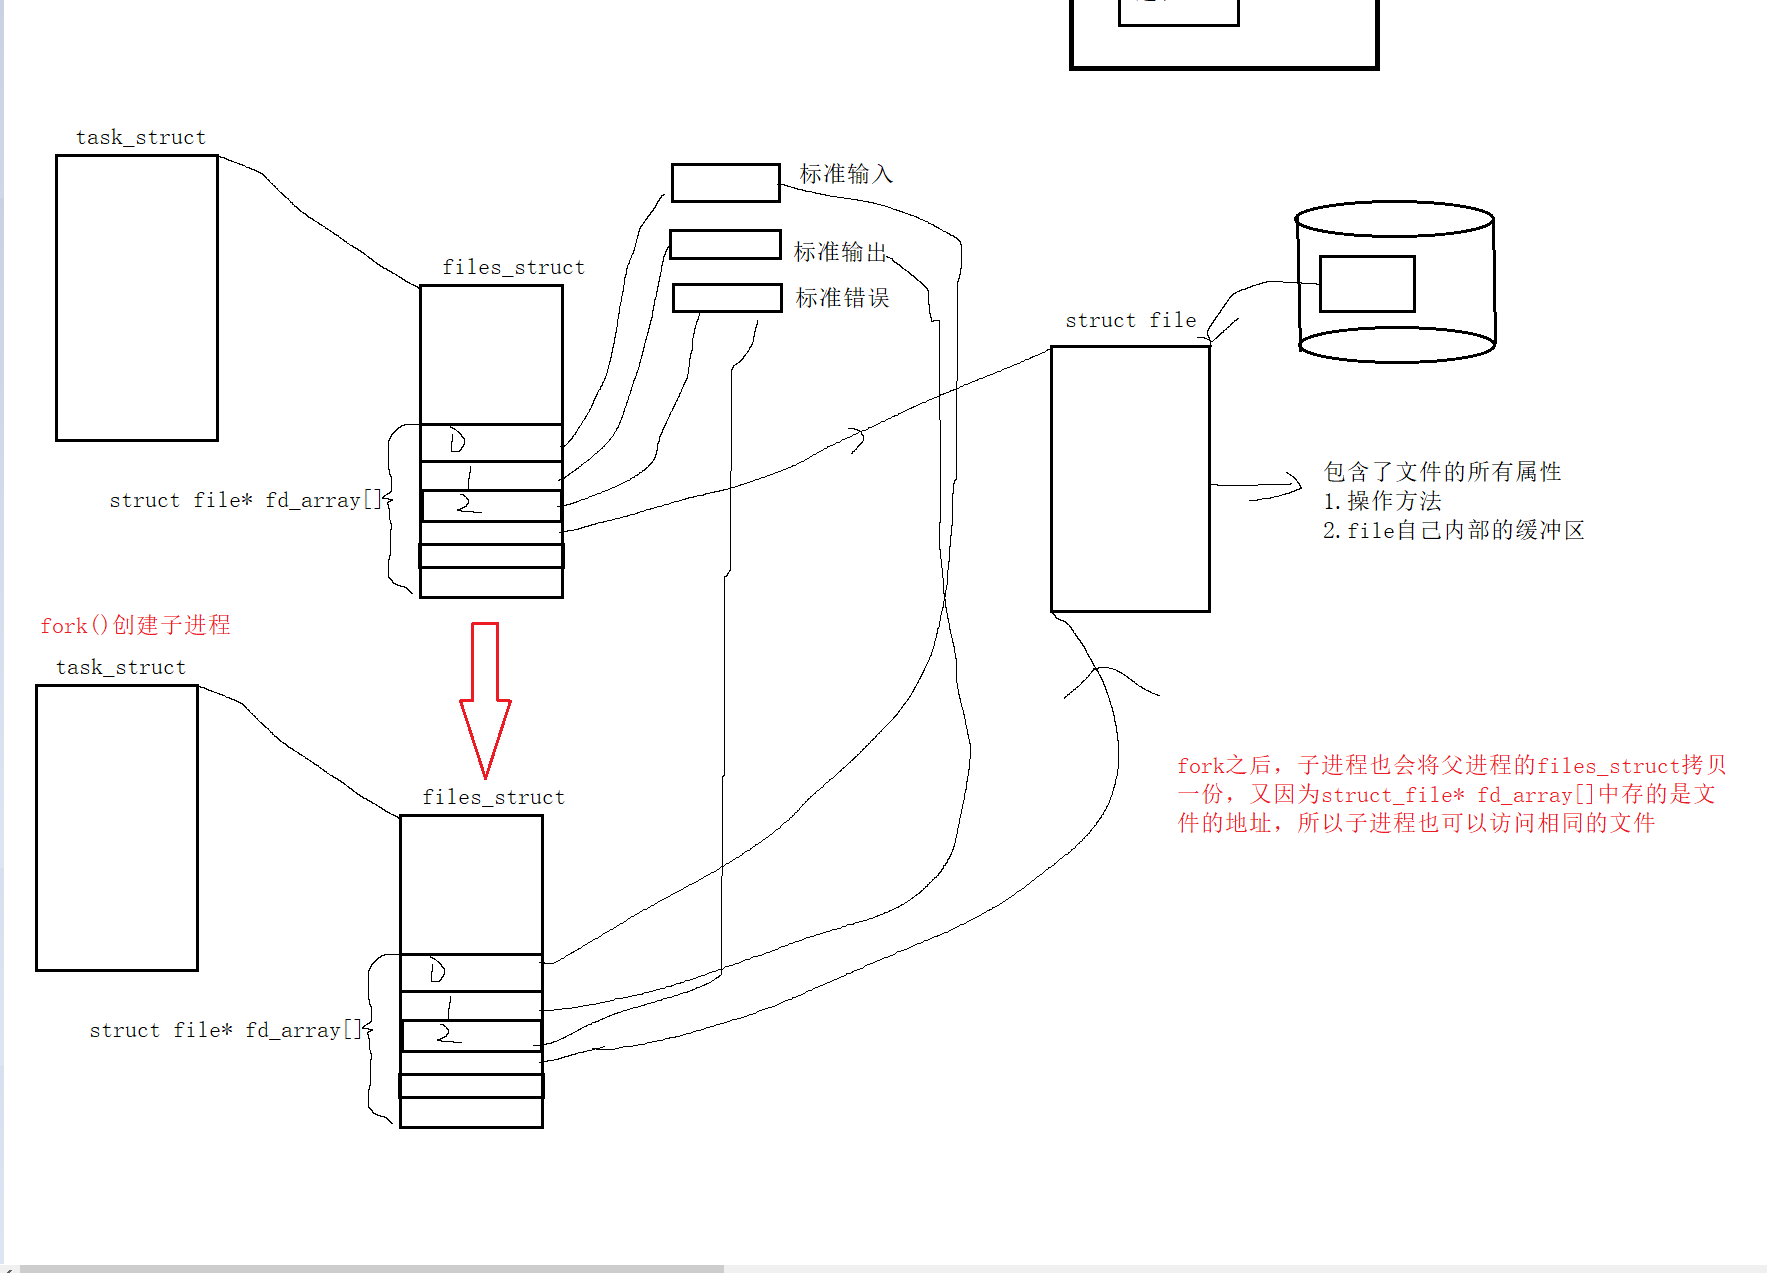Click the red line starting 'fork之后，子进程也会'

pyautogui.click(x=1451, y=765)
